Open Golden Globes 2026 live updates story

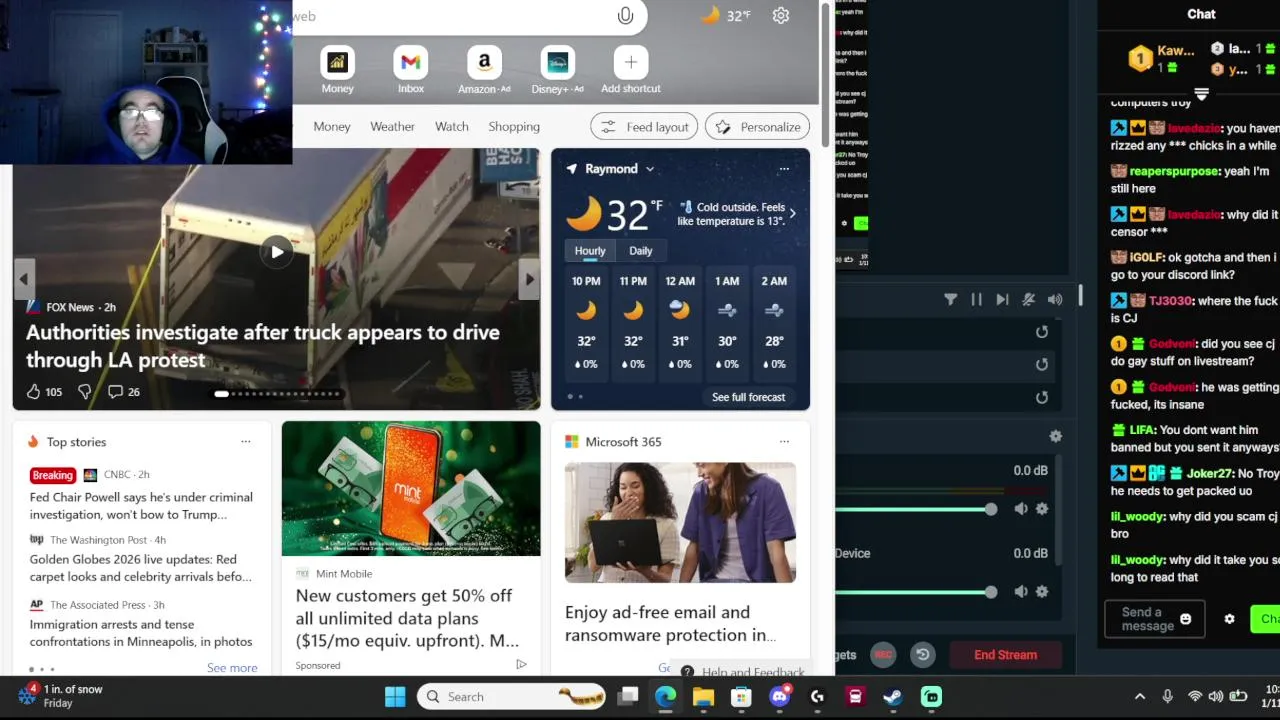click(141, 568)
